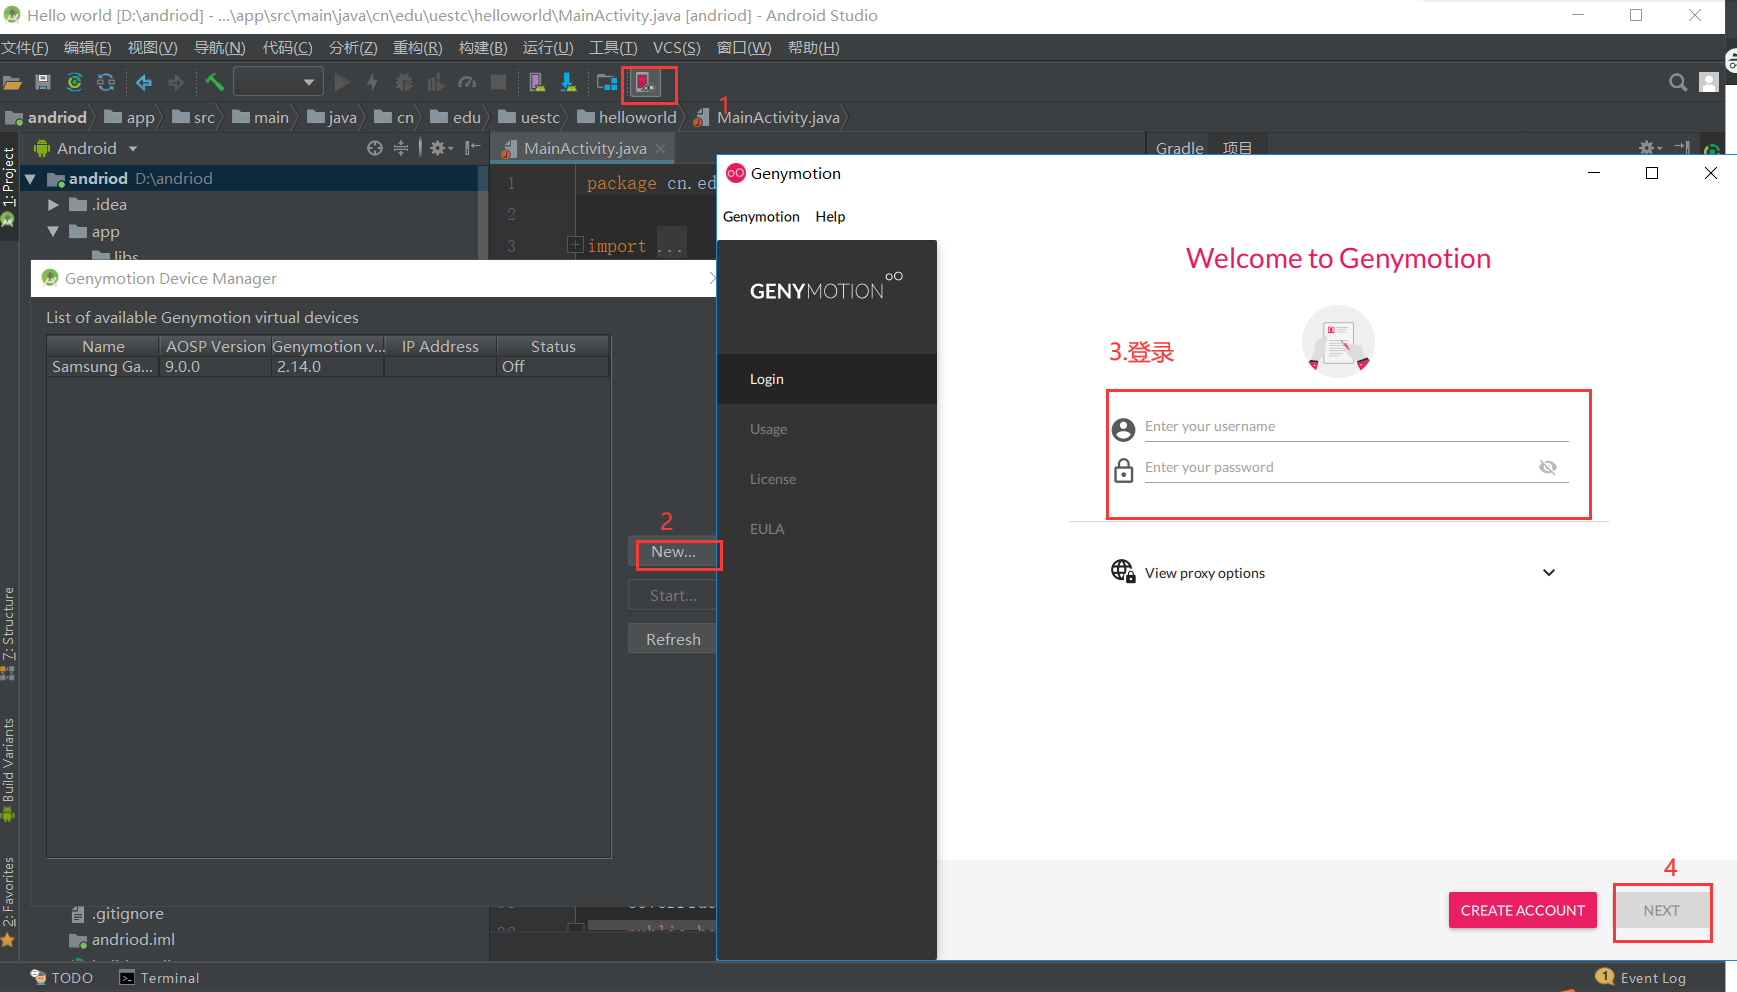
Task: Open the AVD Manager phone icon
Action: pos(537,83)
